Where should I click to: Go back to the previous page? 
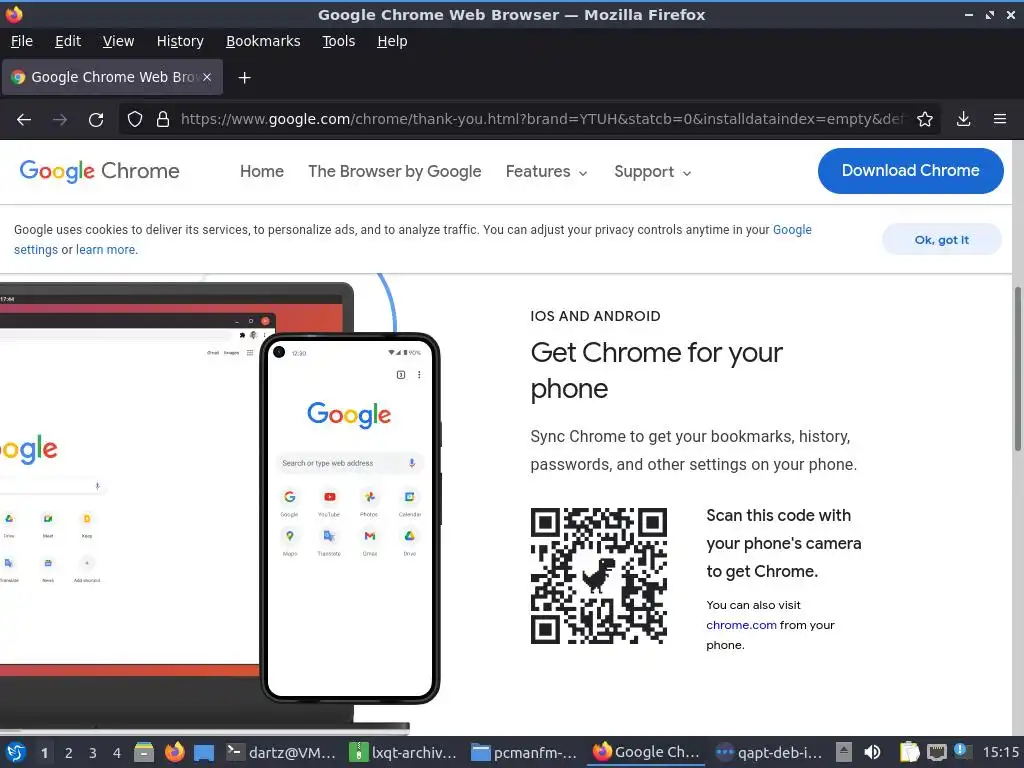[x=24, y=120]
